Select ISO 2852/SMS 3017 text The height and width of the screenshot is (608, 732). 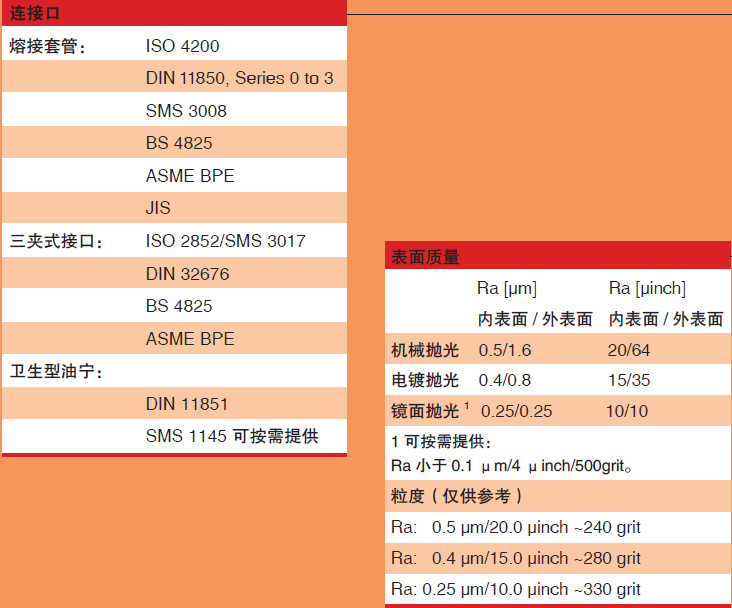(225, 241)
